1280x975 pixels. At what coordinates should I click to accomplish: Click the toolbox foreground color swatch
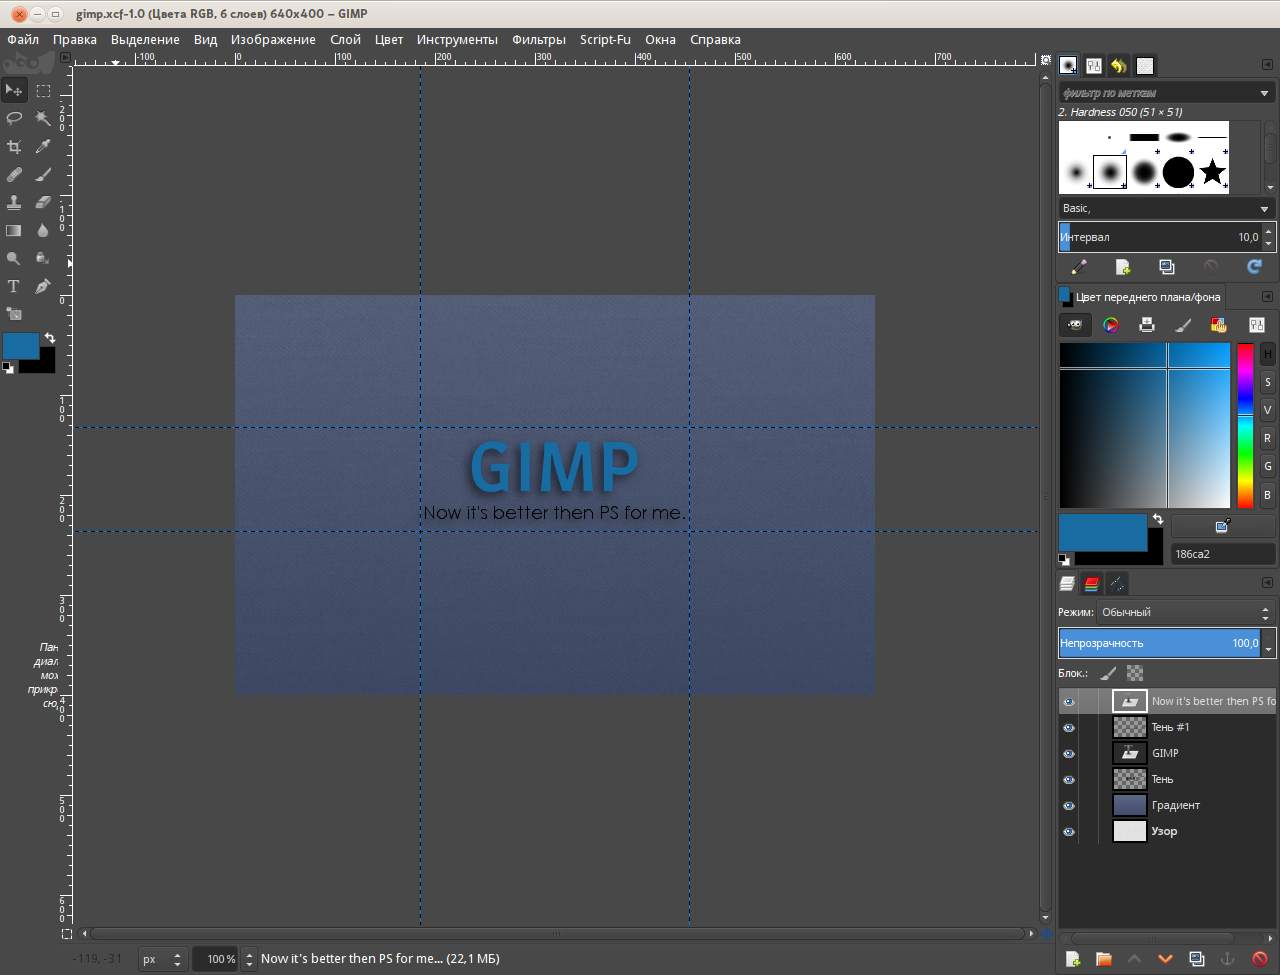pyautogui.click(x=20, y=346)
